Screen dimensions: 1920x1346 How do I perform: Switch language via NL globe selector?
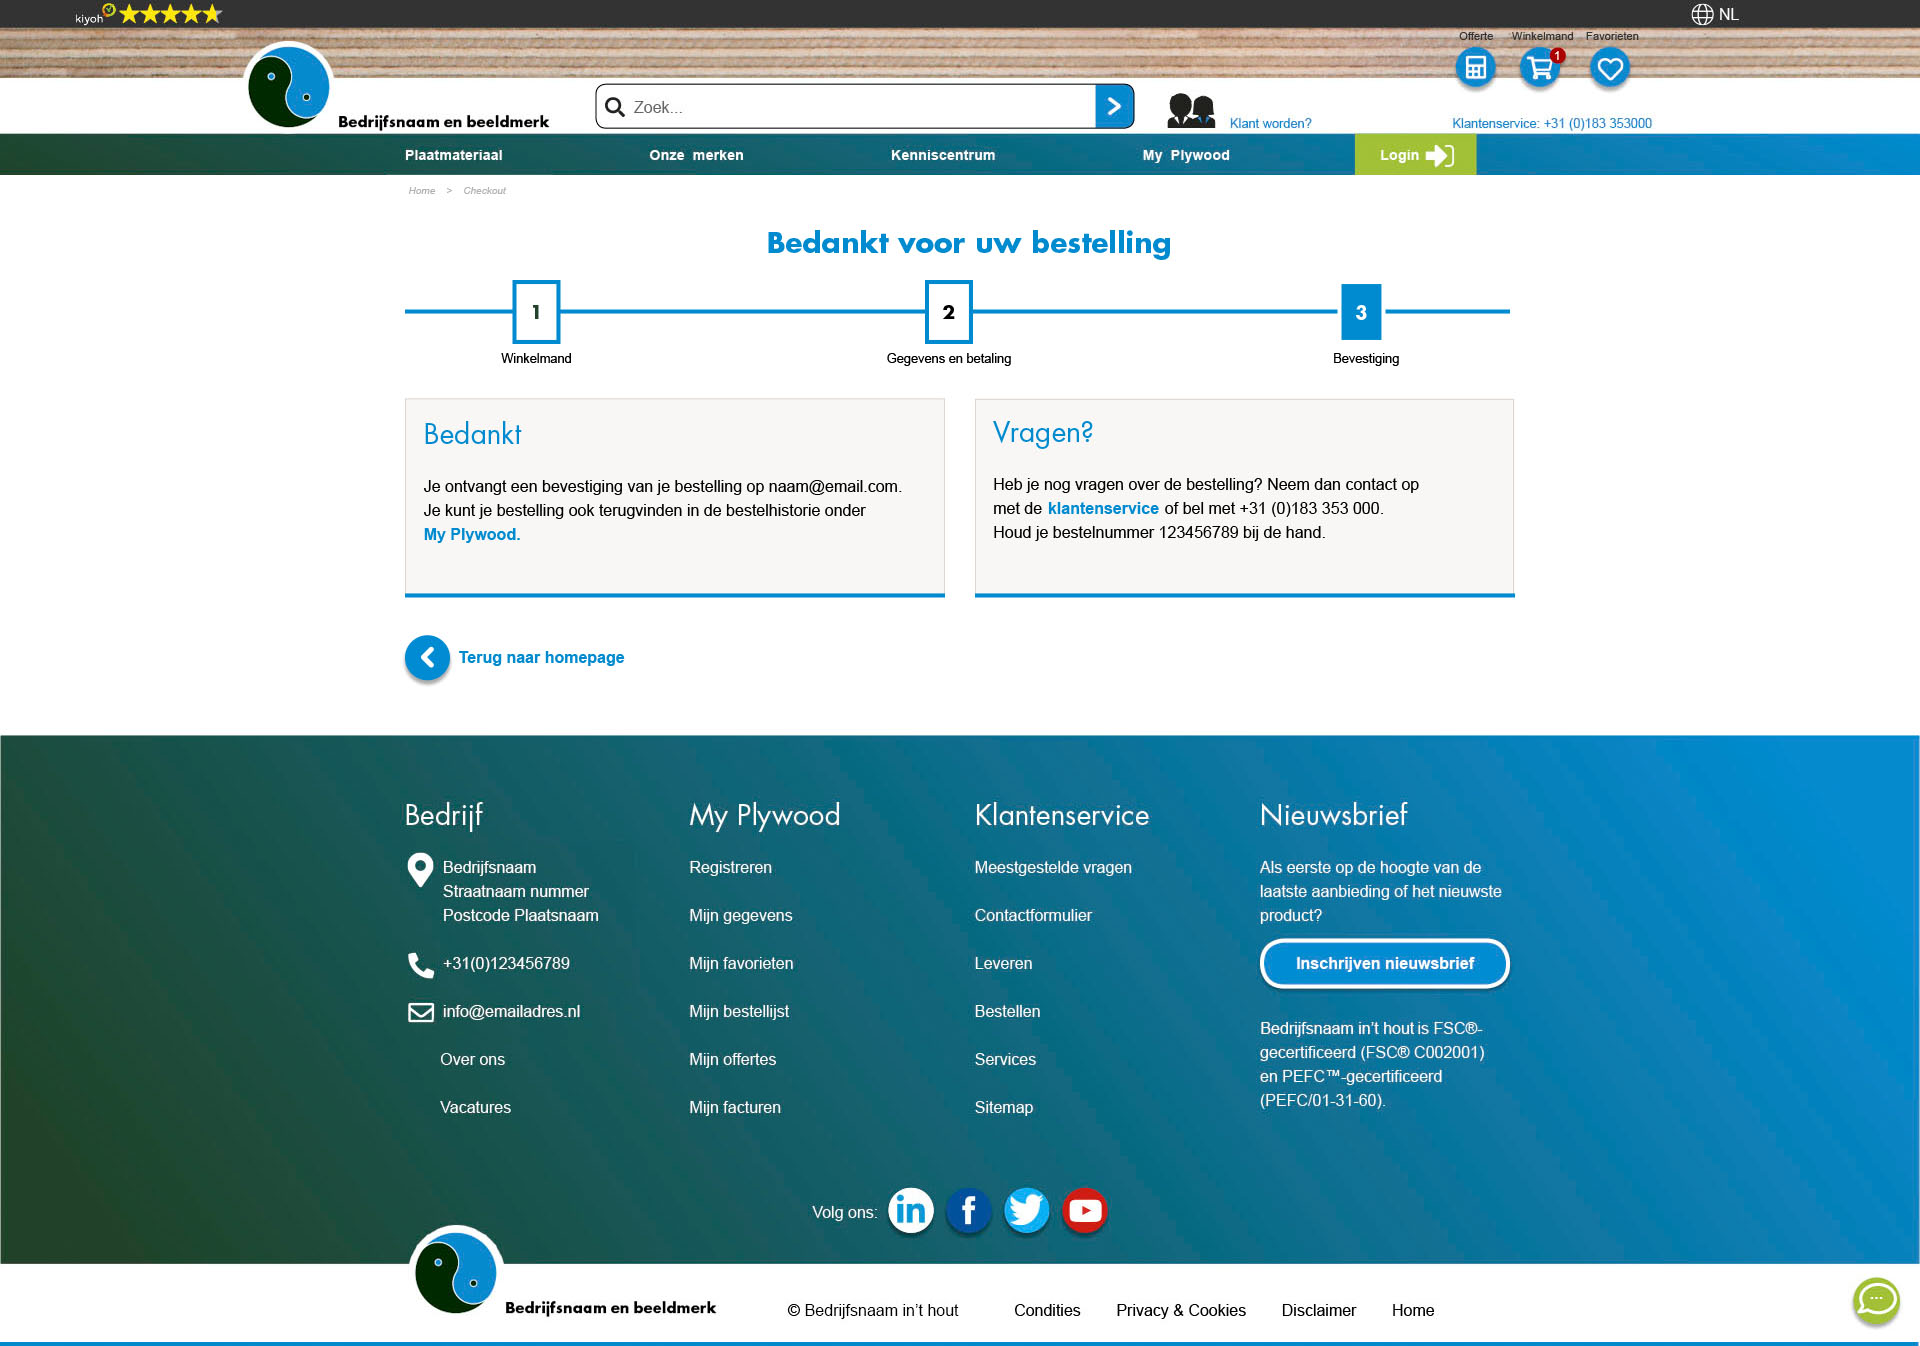[x=1715, y=14]
